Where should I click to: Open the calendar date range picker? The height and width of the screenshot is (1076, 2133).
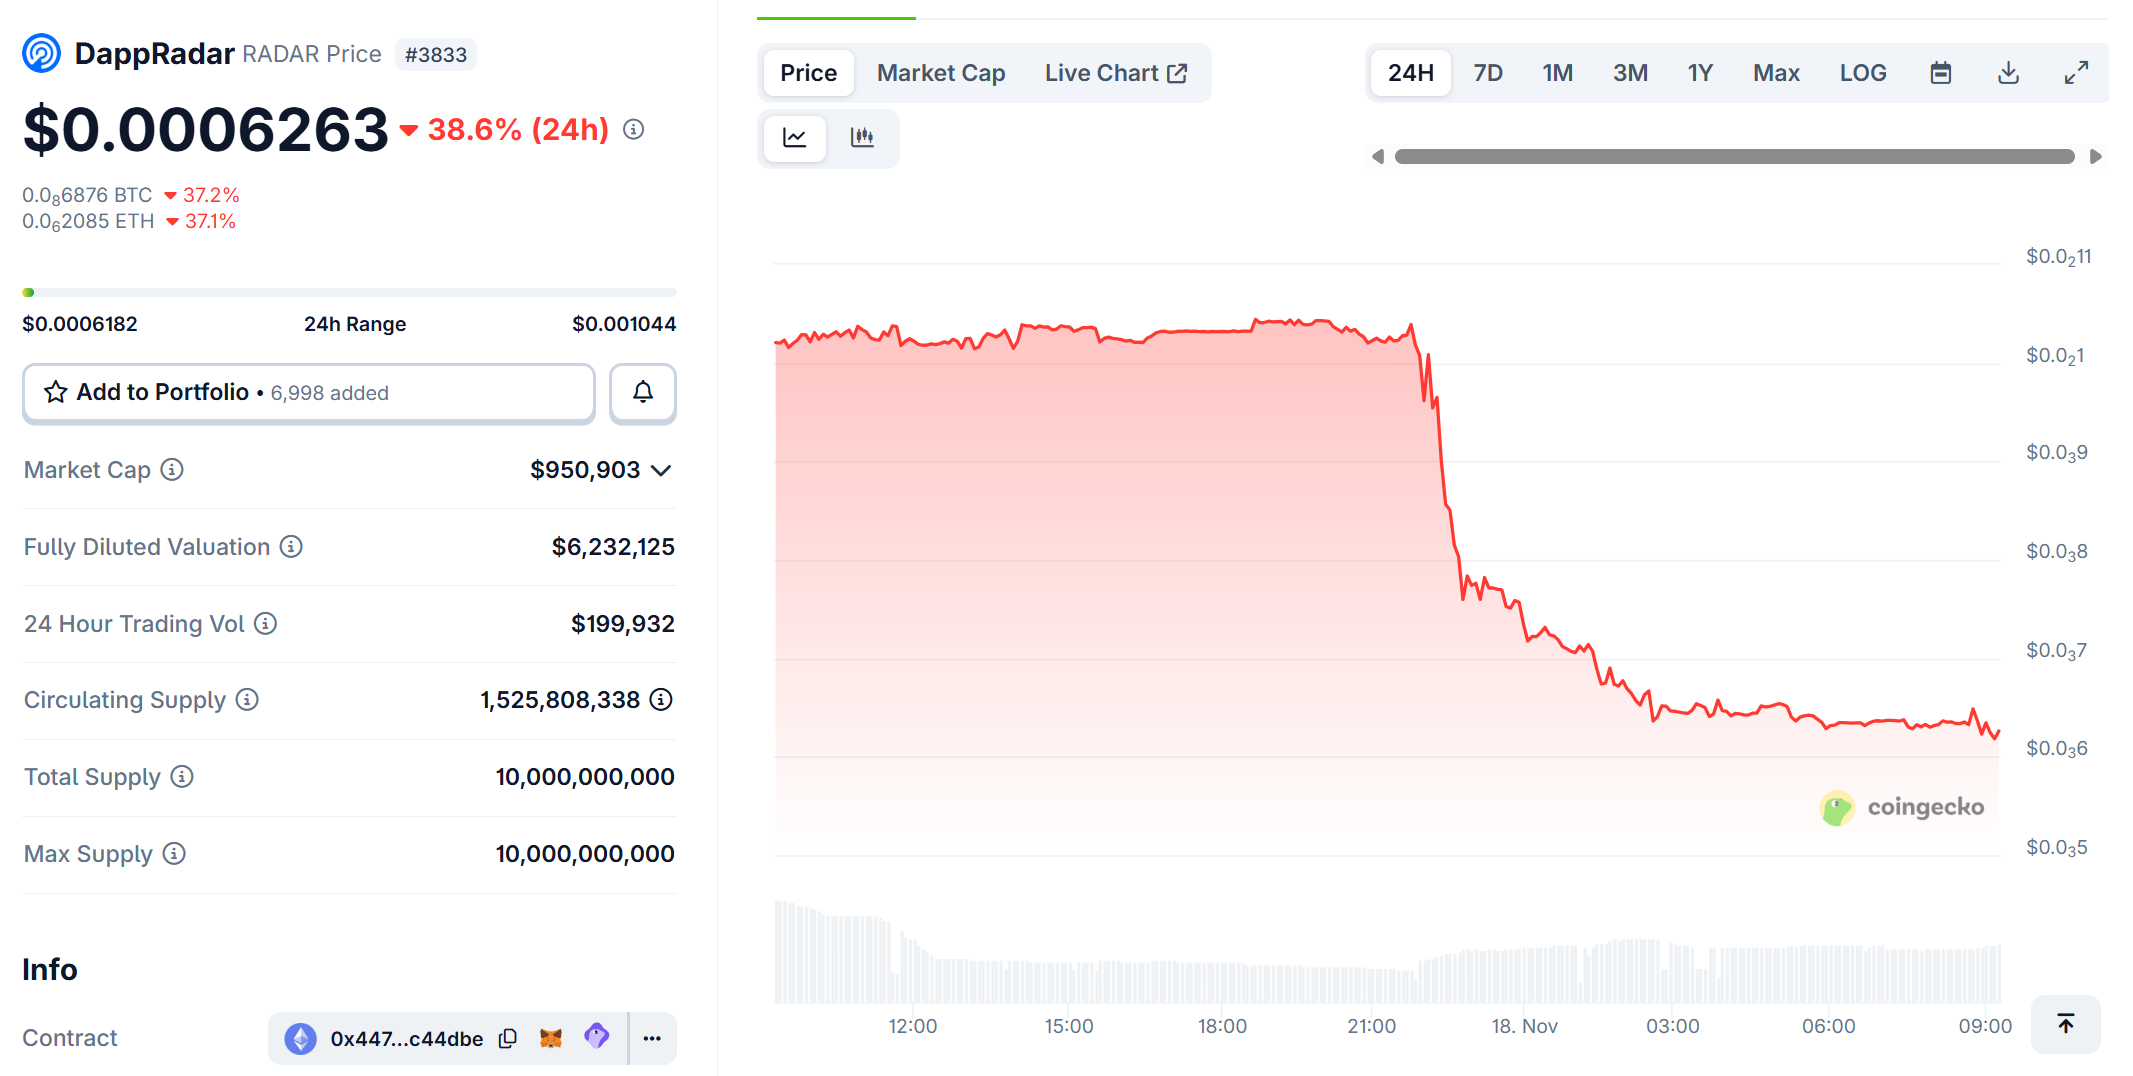tap(1941, 72)
